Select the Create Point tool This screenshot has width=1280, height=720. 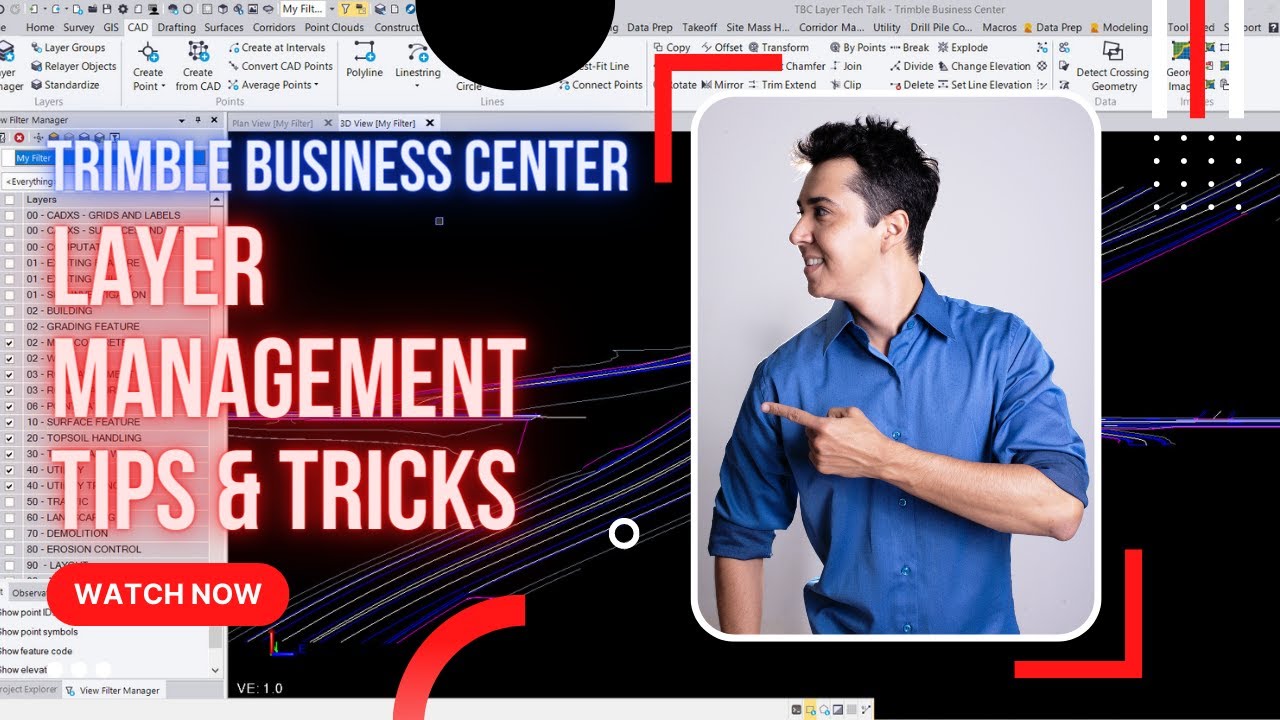pyautogui.click(x=148, y=66)
